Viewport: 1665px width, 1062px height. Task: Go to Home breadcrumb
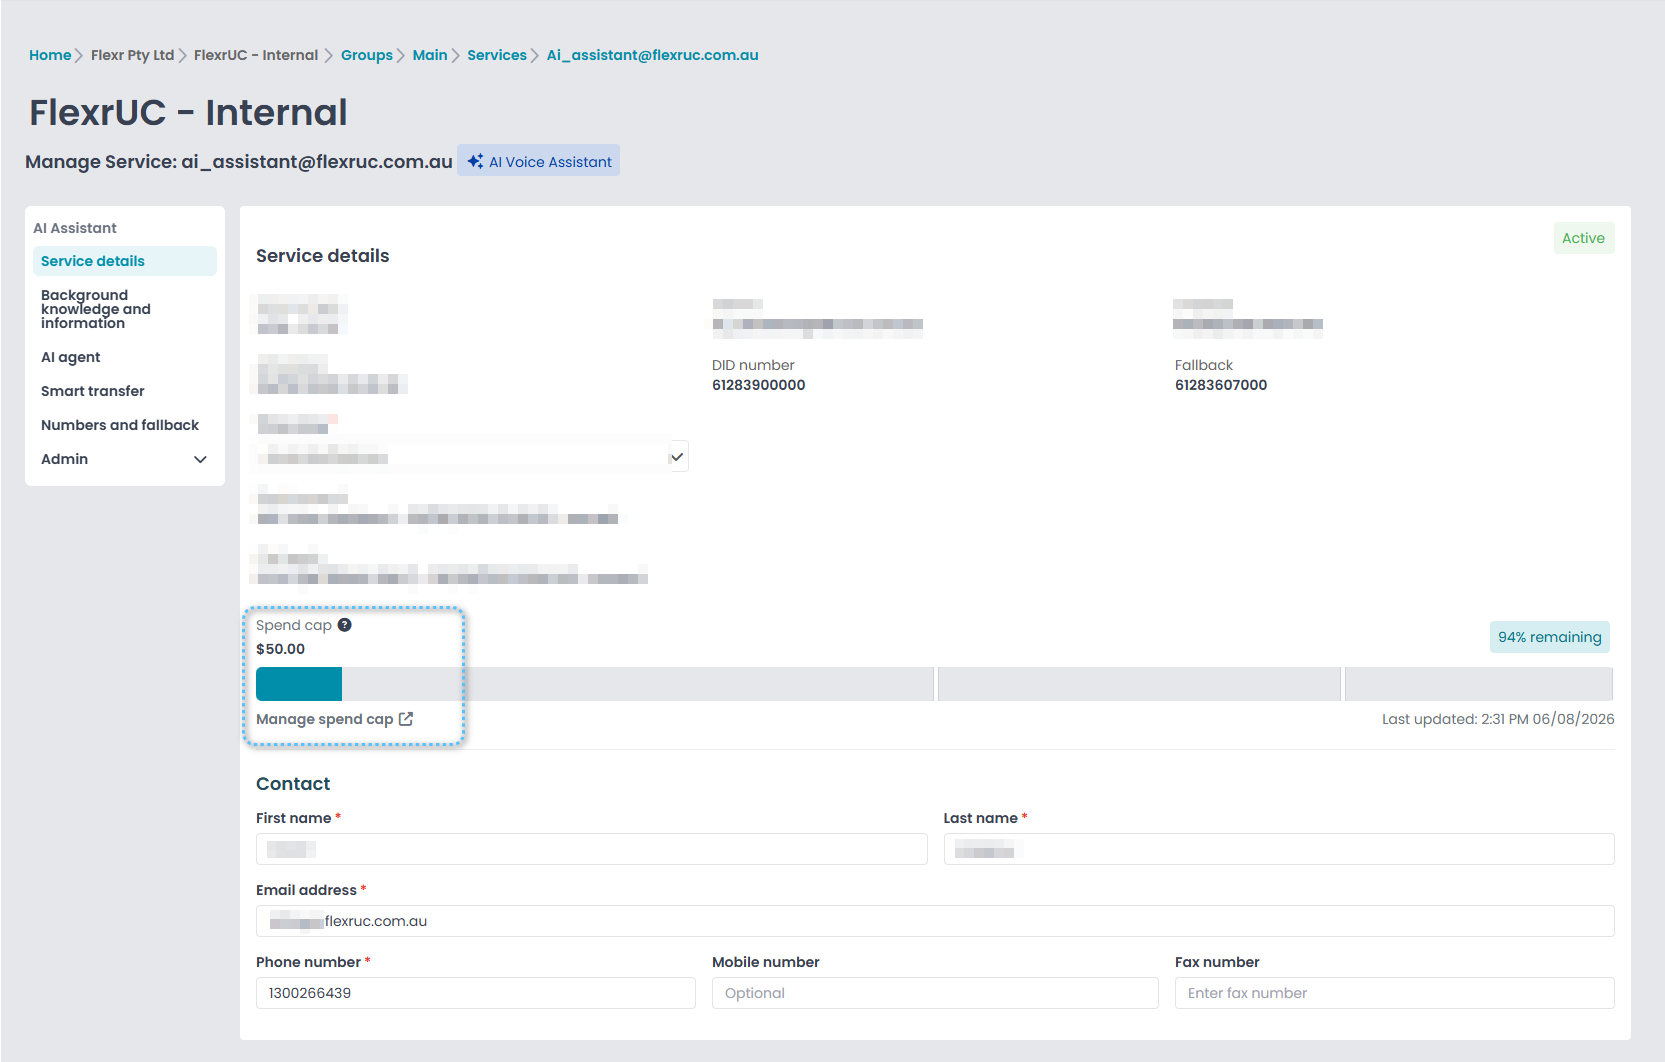click(50, 55)
